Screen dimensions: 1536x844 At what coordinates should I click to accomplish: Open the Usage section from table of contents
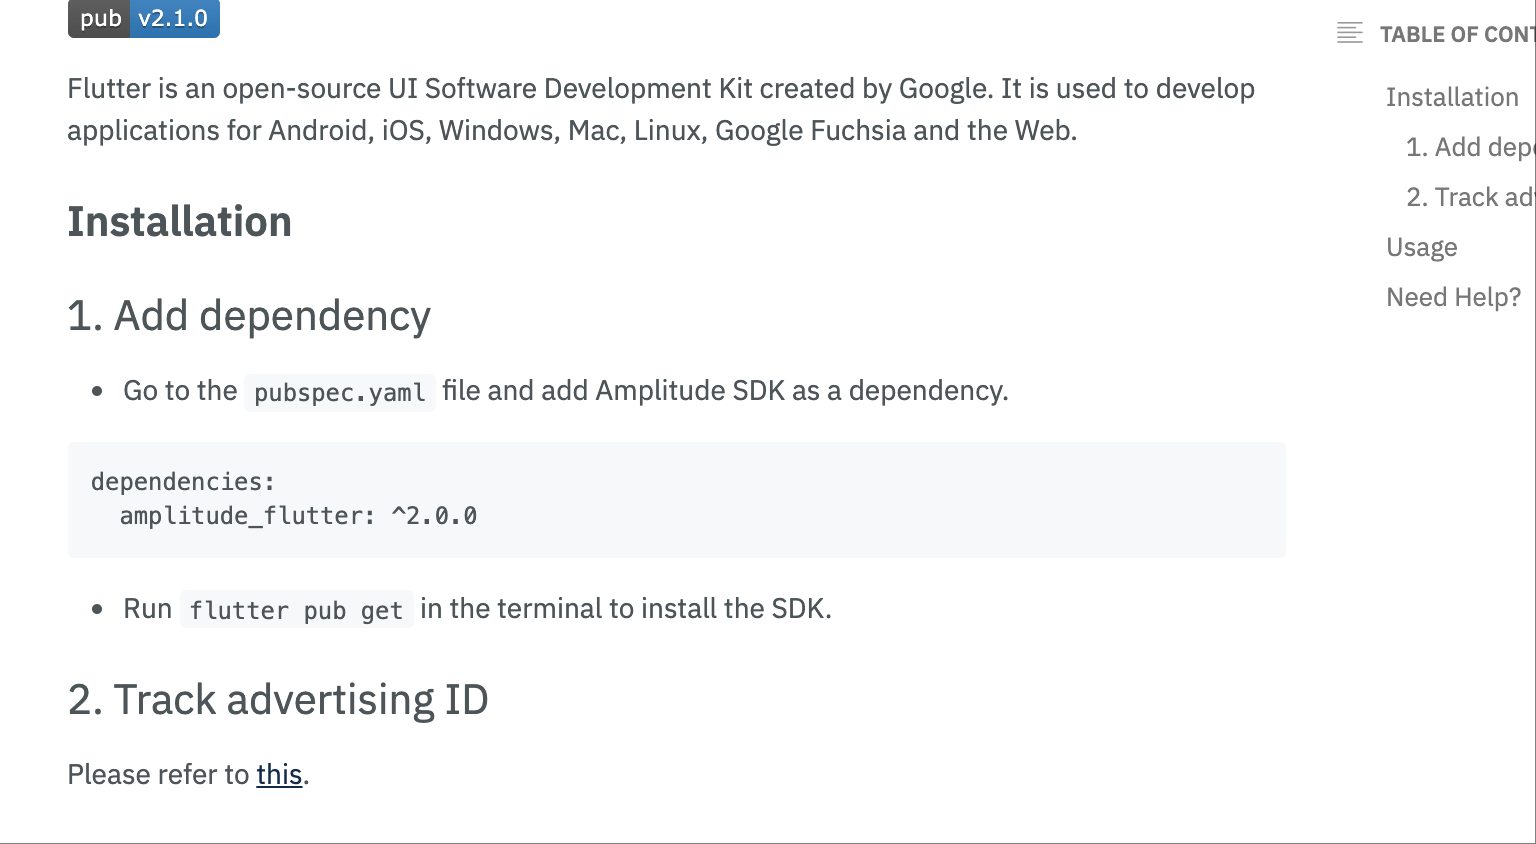tap(1421, 246)
